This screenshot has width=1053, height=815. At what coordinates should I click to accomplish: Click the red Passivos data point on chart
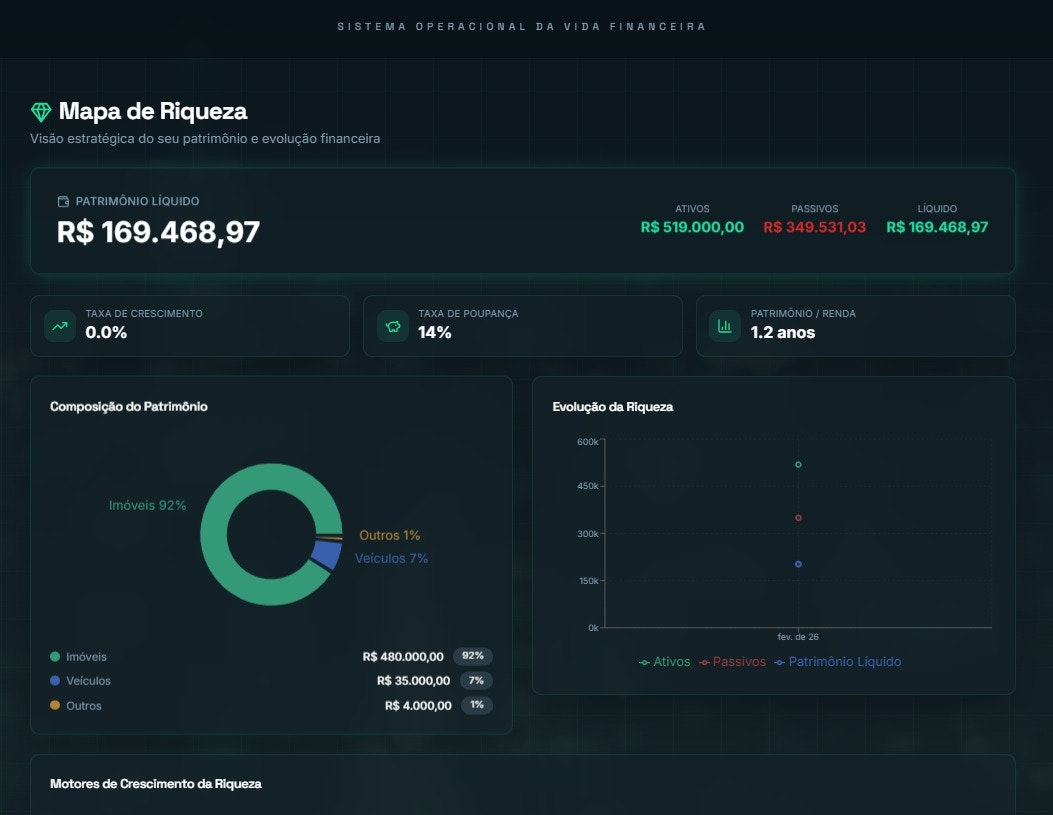pos(798,518)
